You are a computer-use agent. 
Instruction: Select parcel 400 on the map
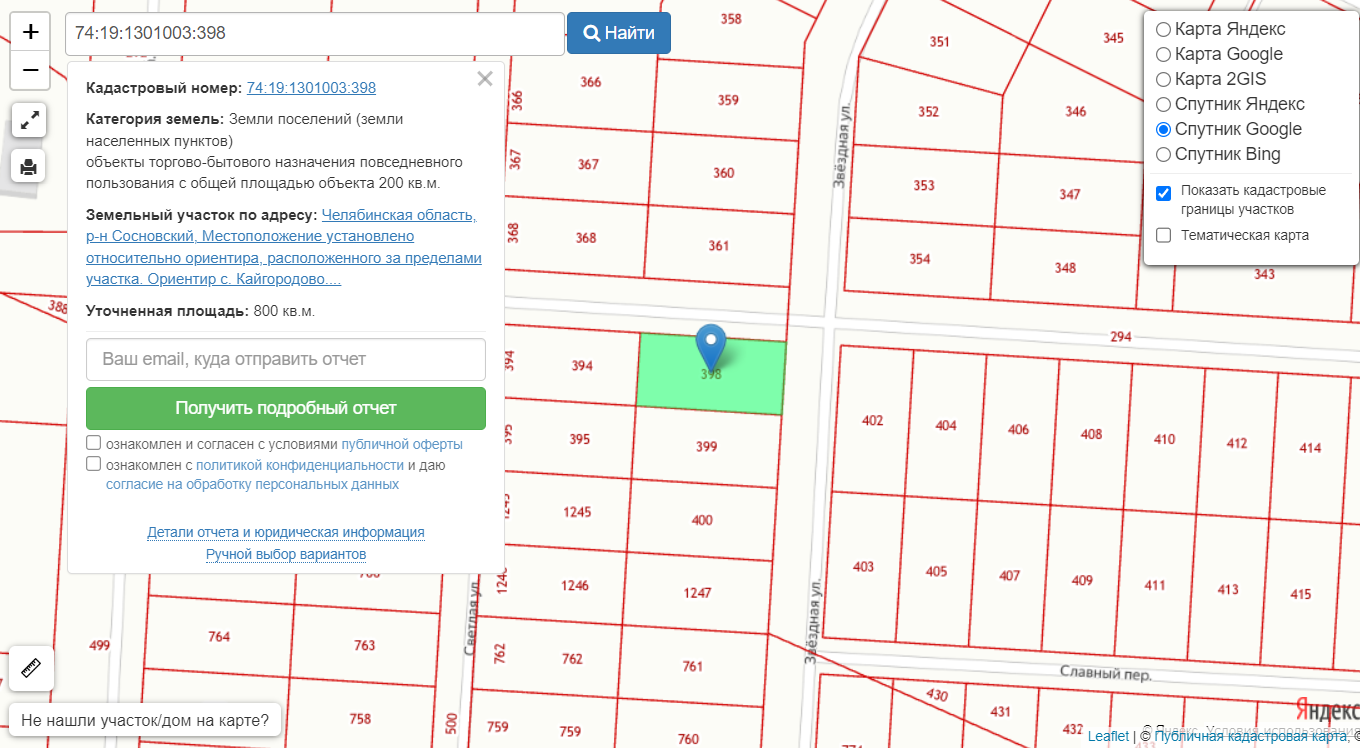pos(703,520)
